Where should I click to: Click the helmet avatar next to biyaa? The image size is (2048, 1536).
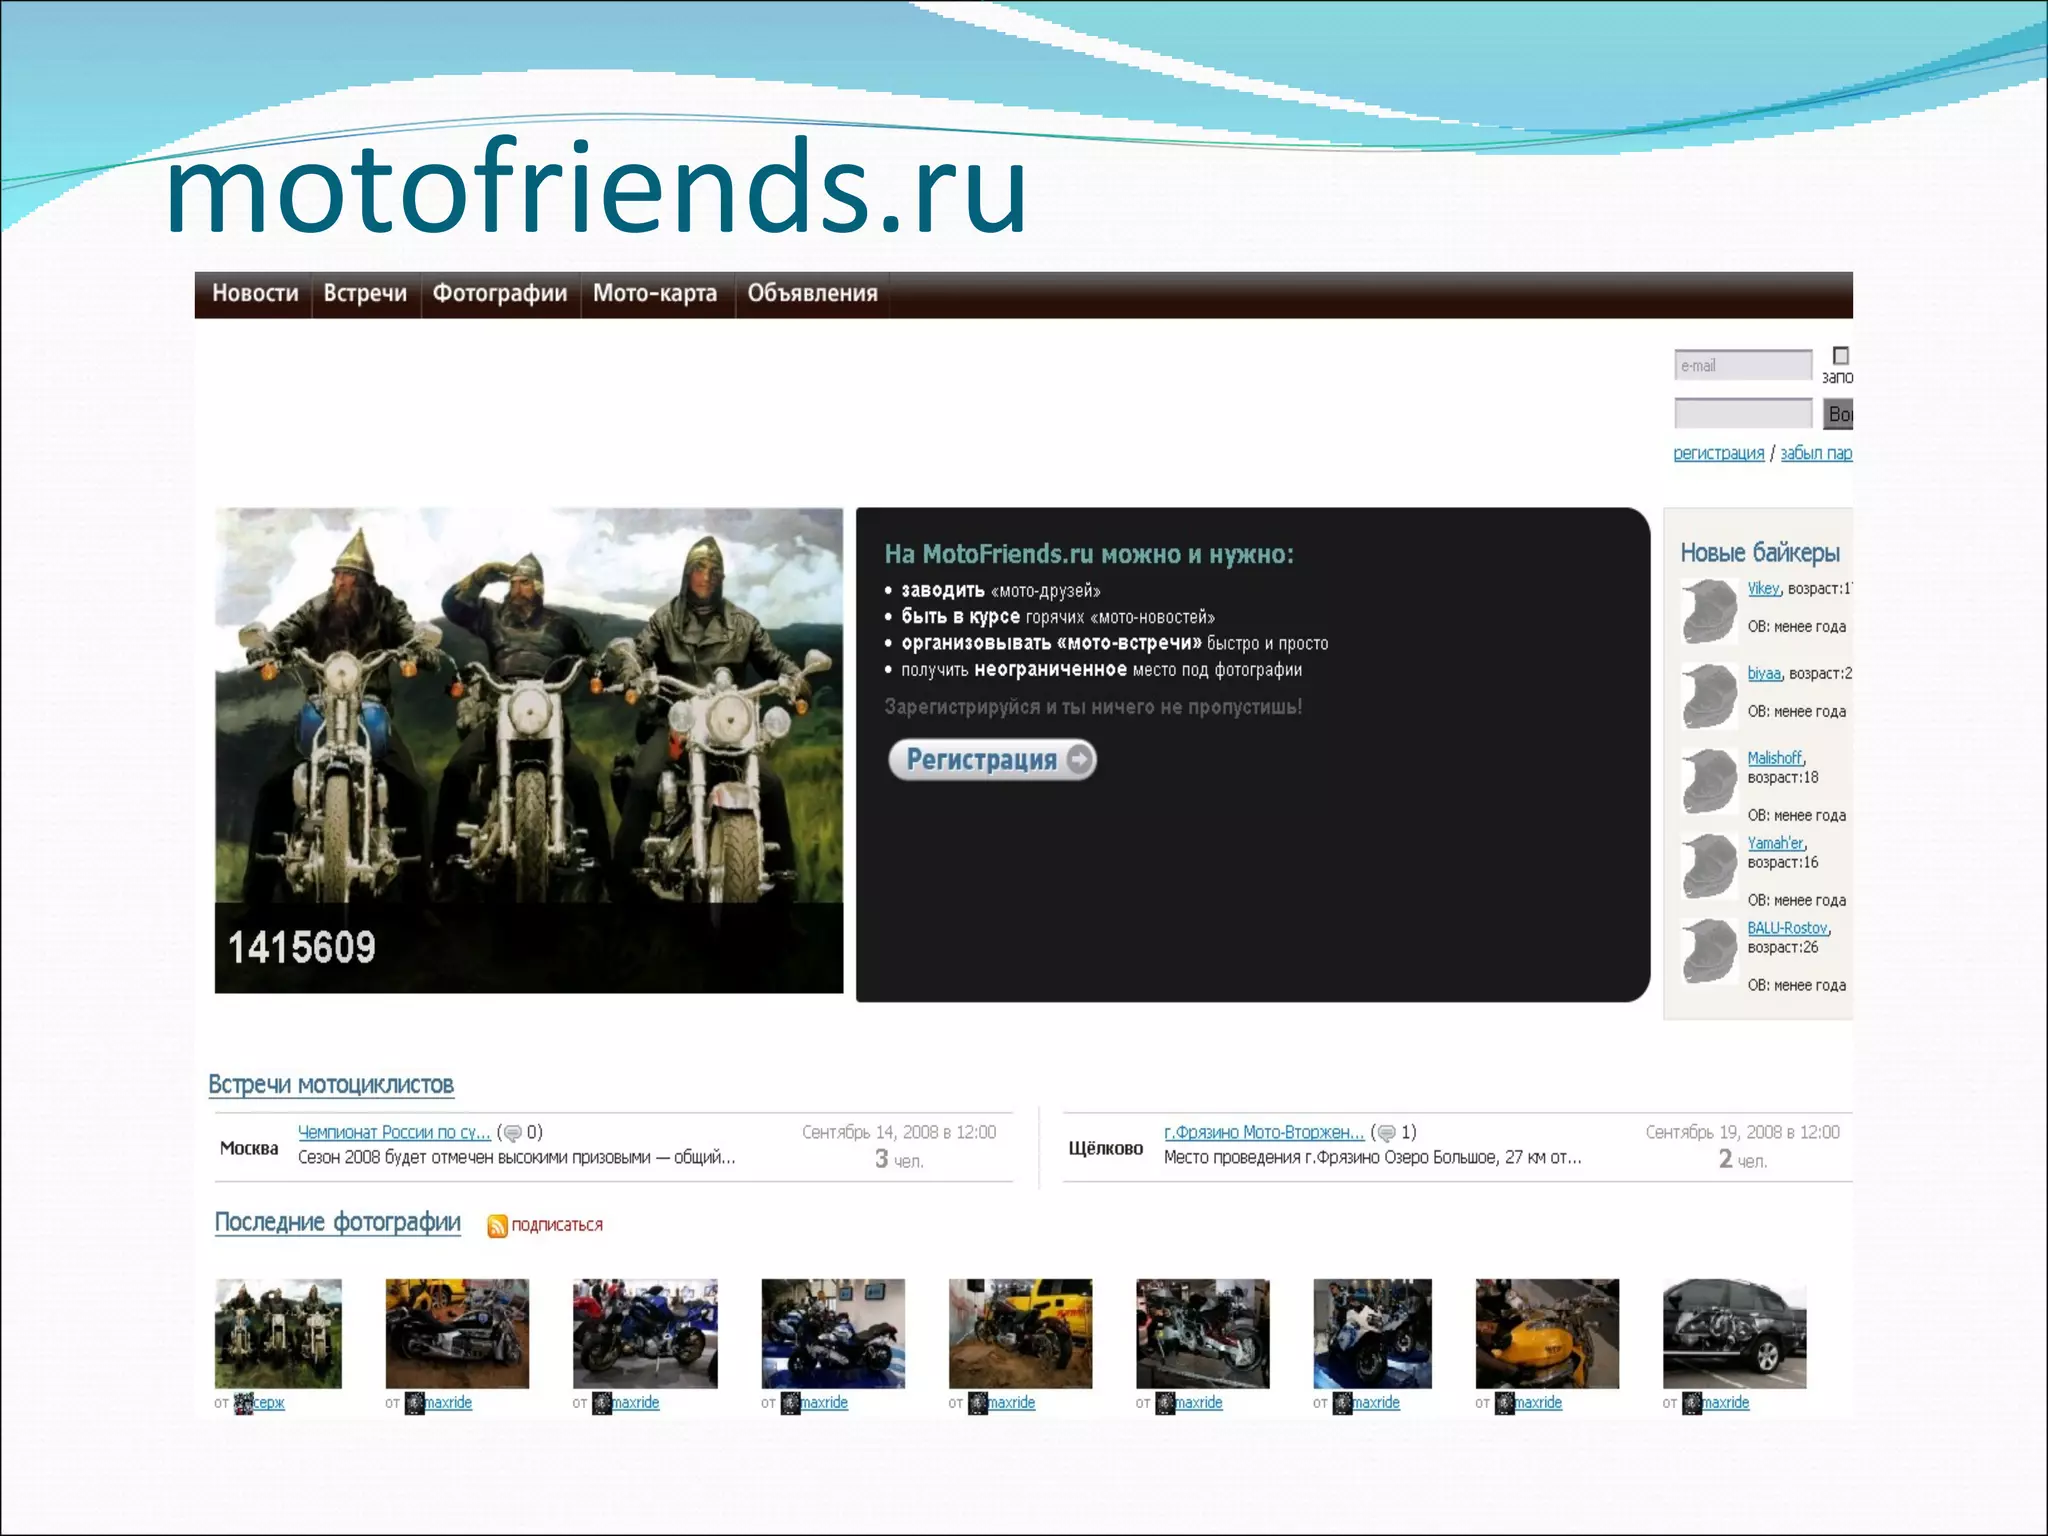1709,695
